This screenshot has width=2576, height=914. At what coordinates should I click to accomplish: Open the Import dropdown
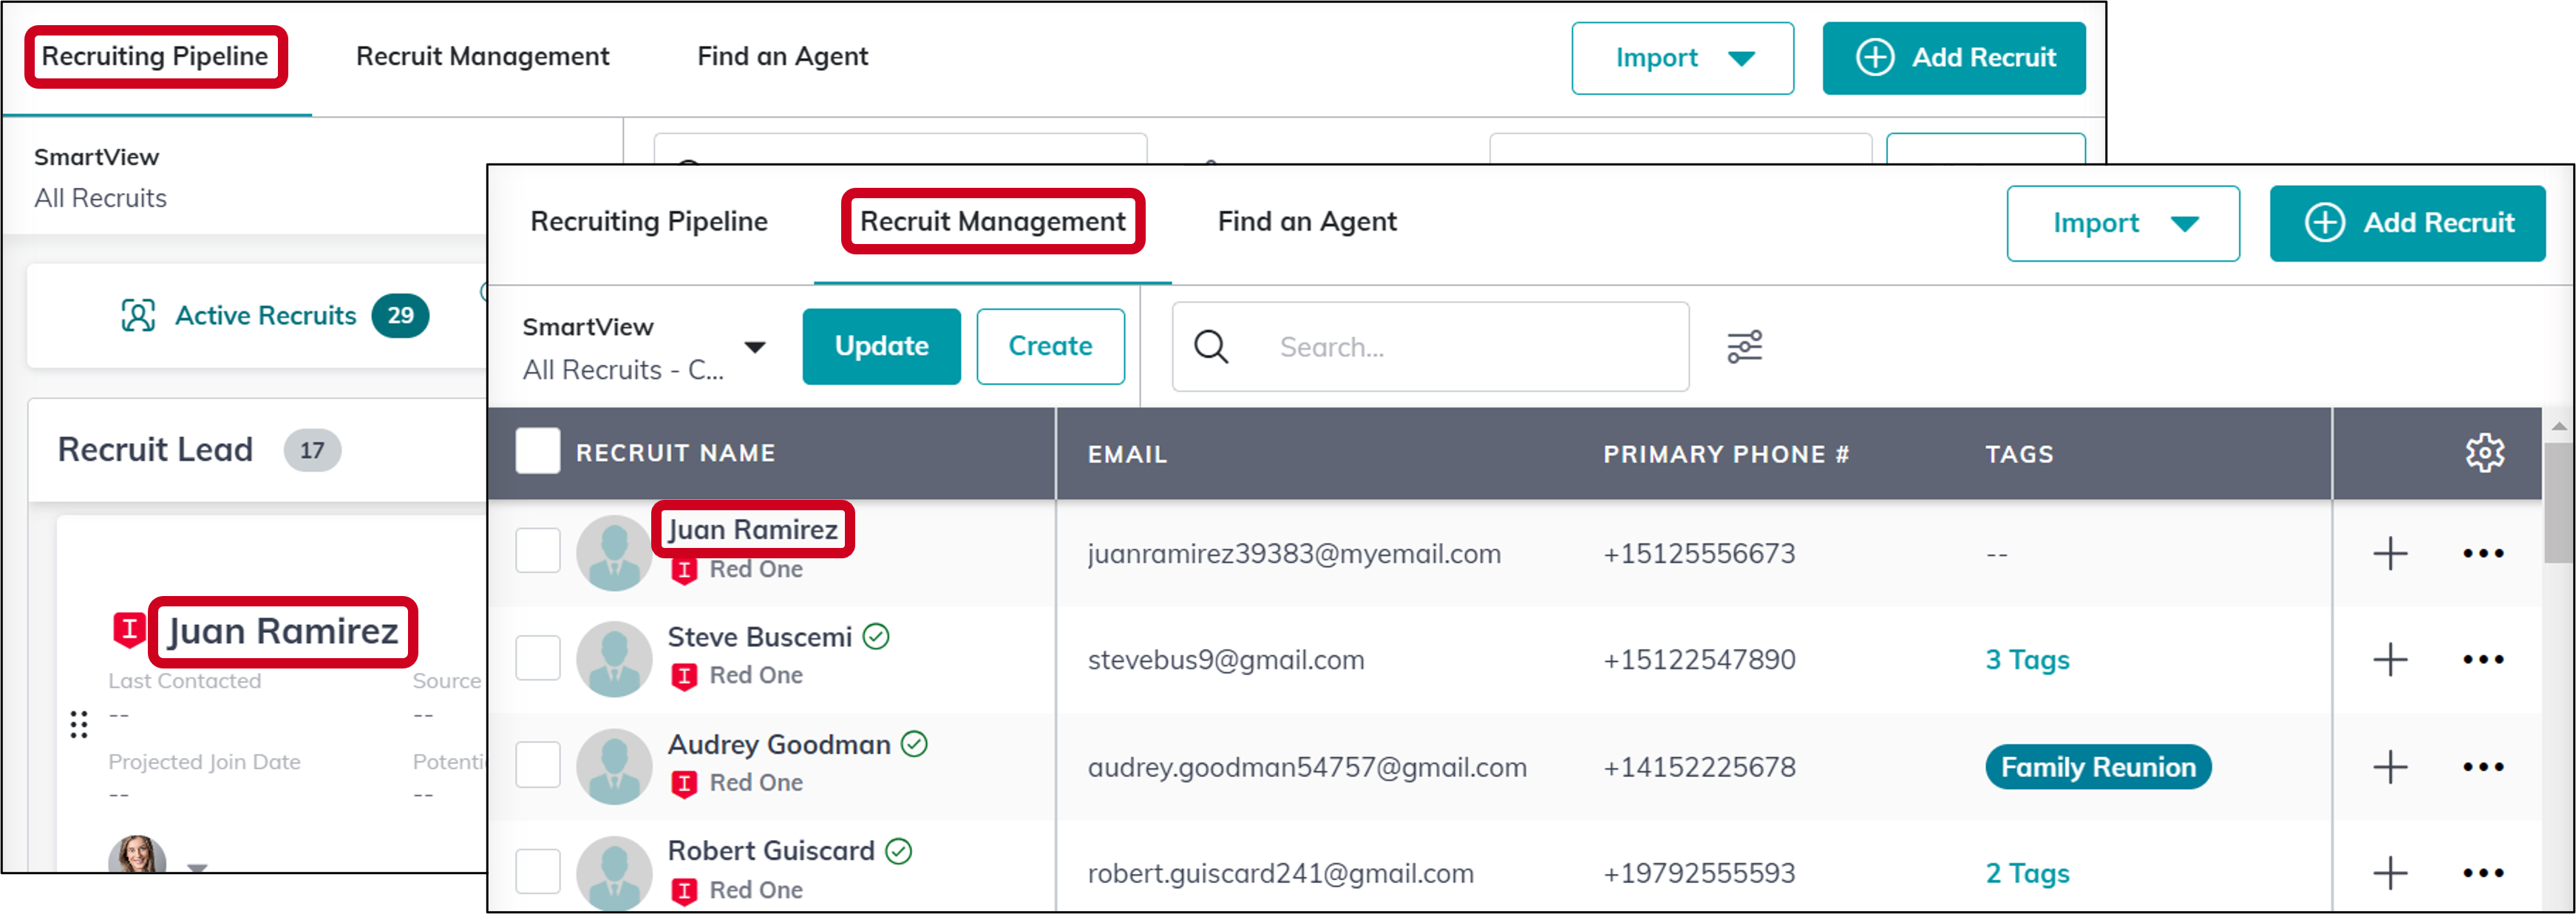(x=2123, y=223)
